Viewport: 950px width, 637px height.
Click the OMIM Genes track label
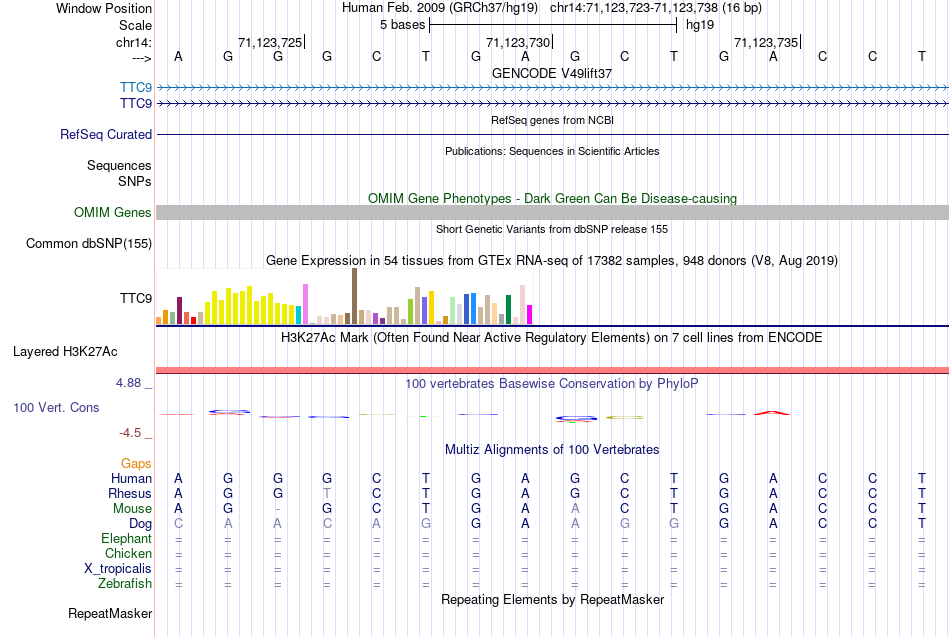pyautogui.click(x=113, y=212)
